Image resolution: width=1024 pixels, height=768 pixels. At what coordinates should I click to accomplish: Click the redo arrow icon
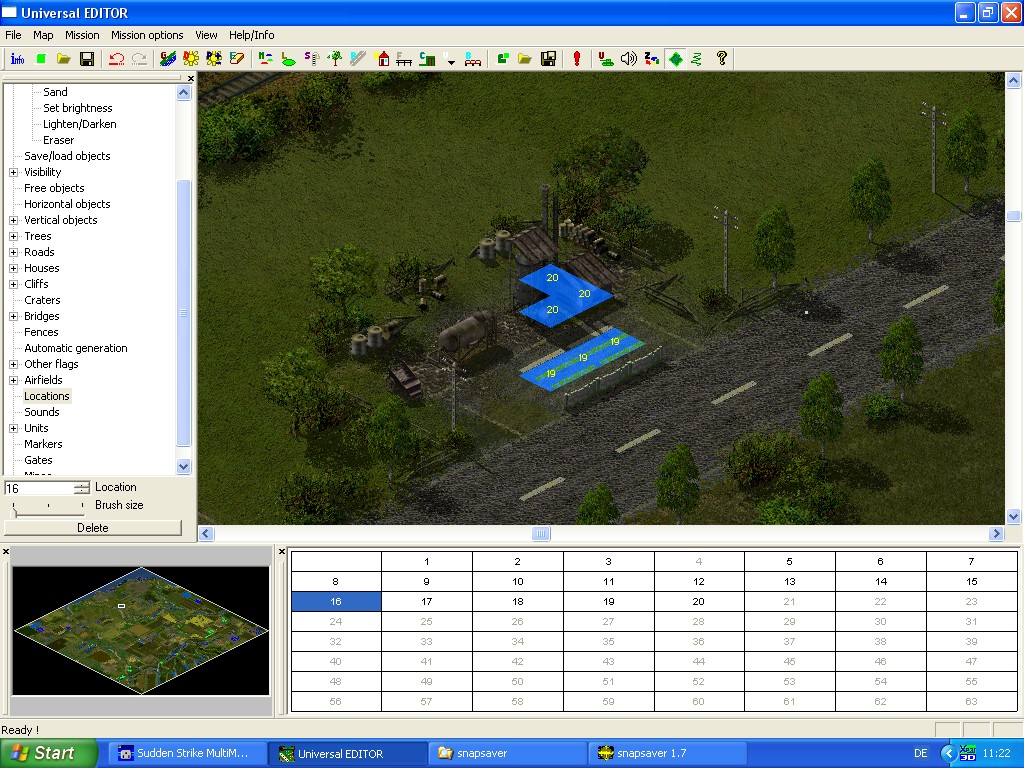tap(140, 59)
